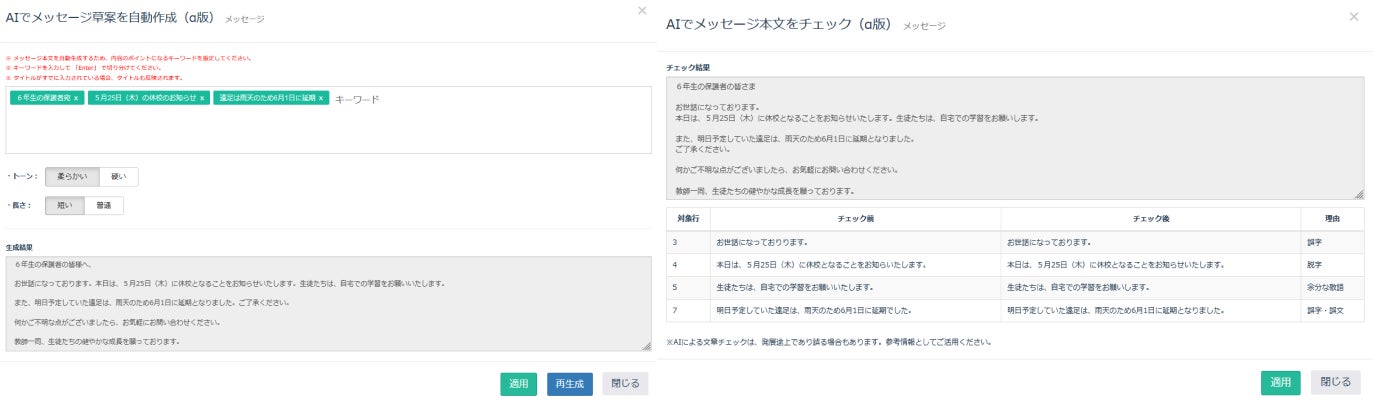This screenshot has height=403, width=1373.
Task: Focus the キーワード input field
Action: point(480,100)
